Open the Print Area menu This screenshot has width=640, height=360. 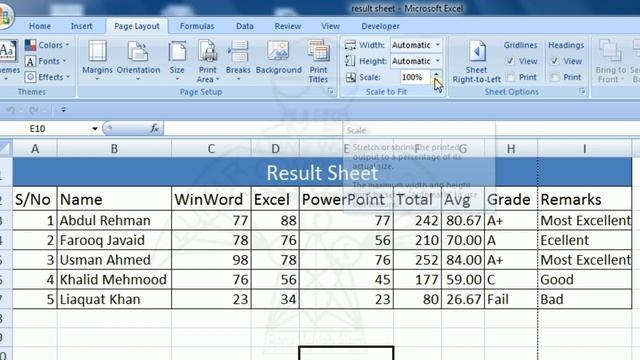[x=207, y=61]
